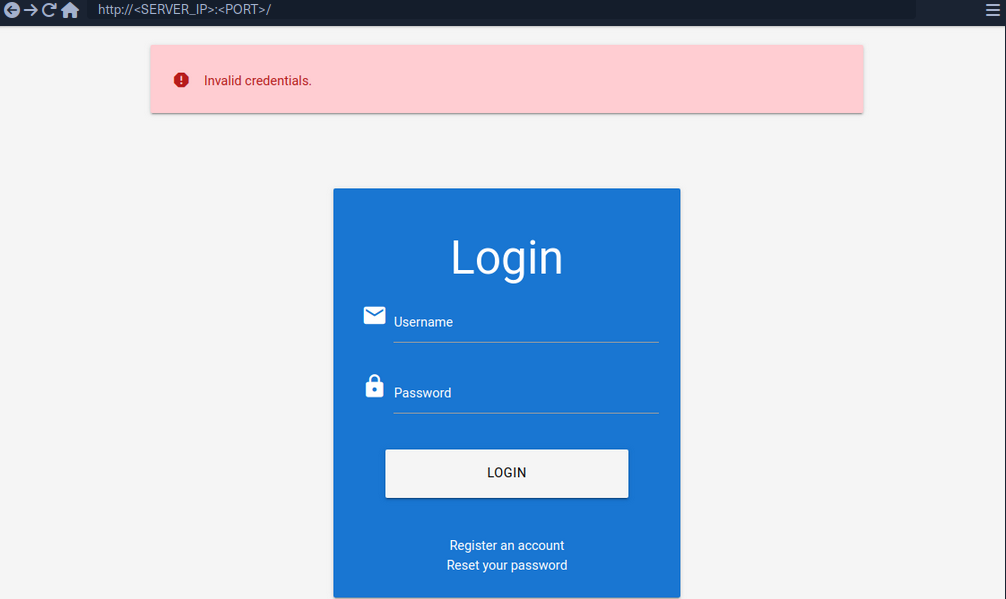This screenshot has height=599, width=1006.
Task: Click the "Login" heading on the blue card
Action: pyautogui.click(x=506, y=257)
